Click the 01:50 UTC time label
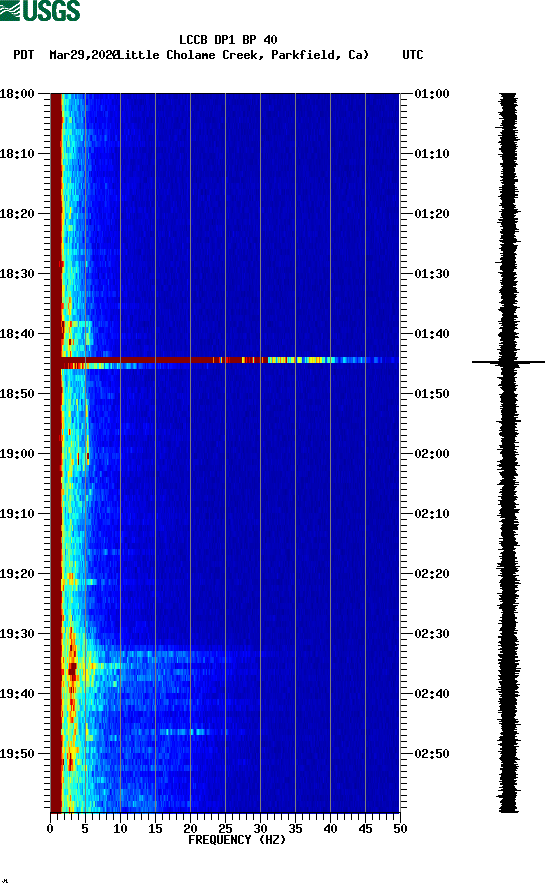The image size is (552, 892). [x=432, y=394]
